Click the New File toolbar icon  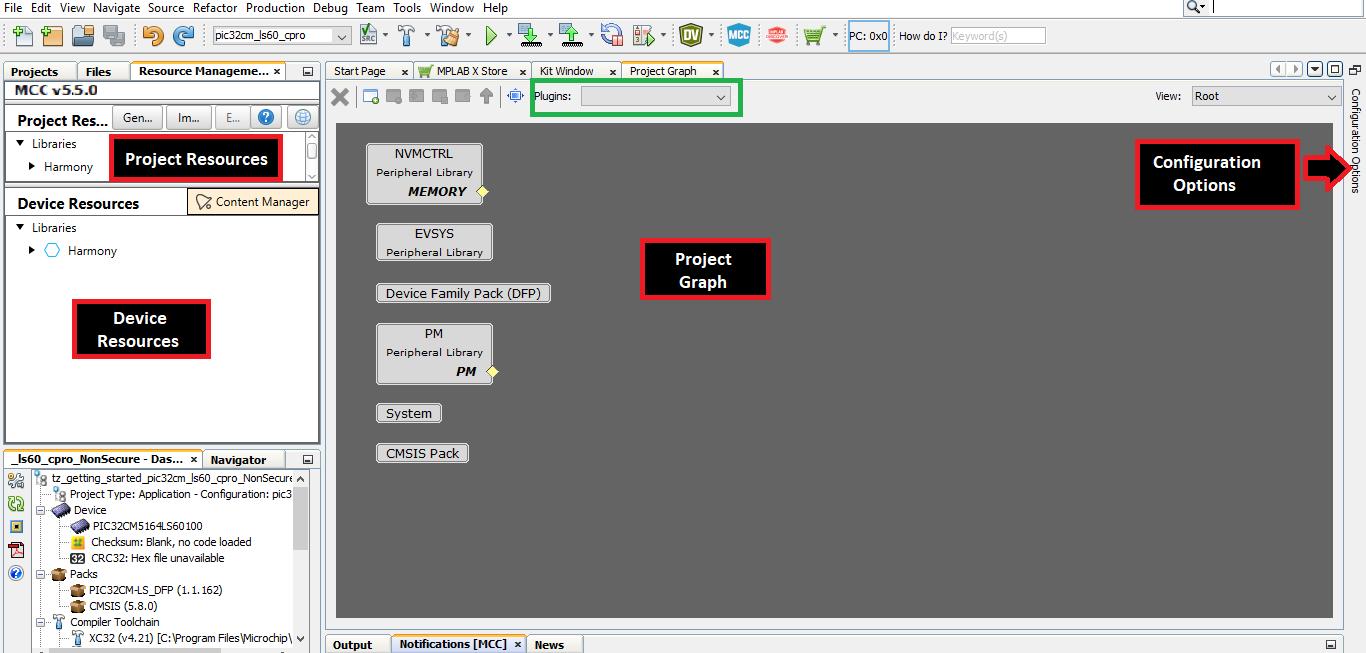[22, 36]
